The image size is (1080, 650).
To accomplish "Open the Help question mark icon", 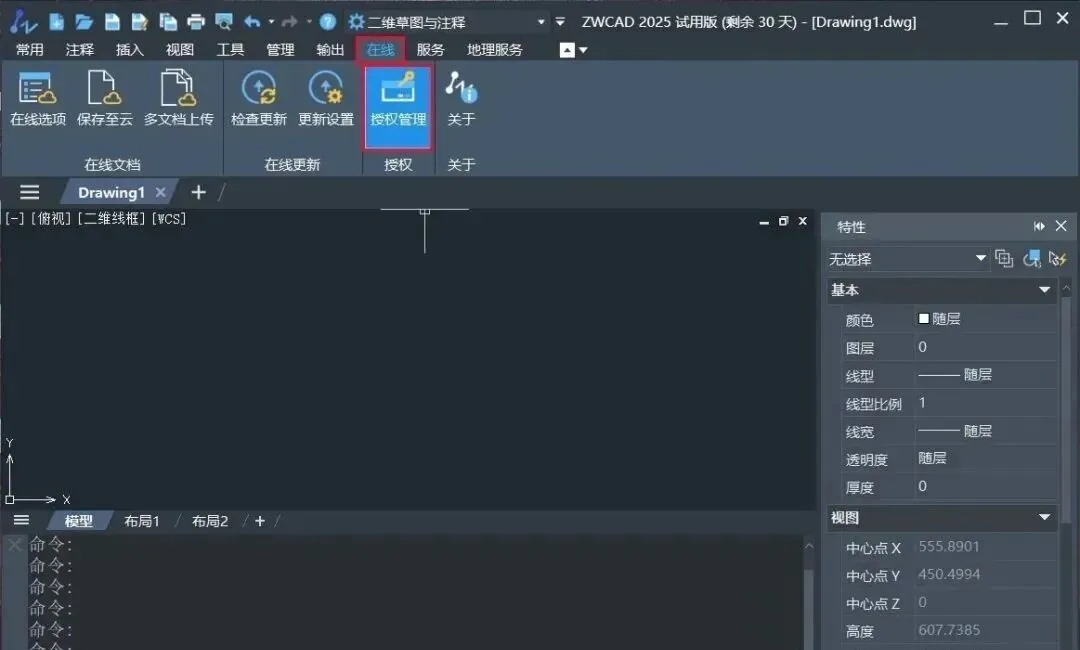I will point(328,22).
